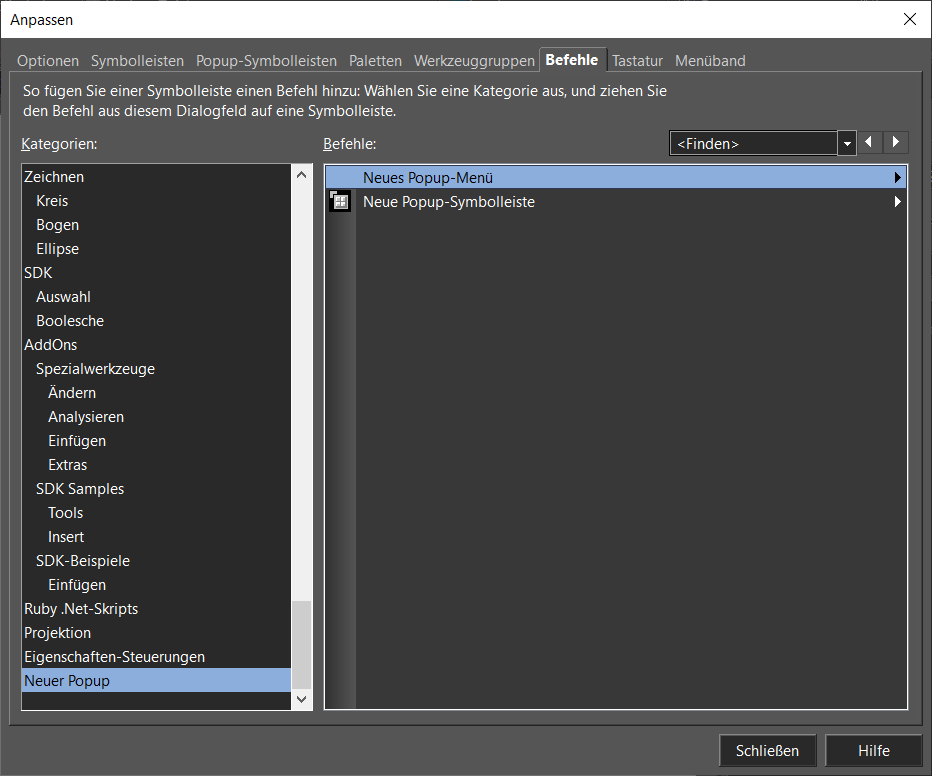
Task: Select the SDK category
Action: click(x=156, y=273)
